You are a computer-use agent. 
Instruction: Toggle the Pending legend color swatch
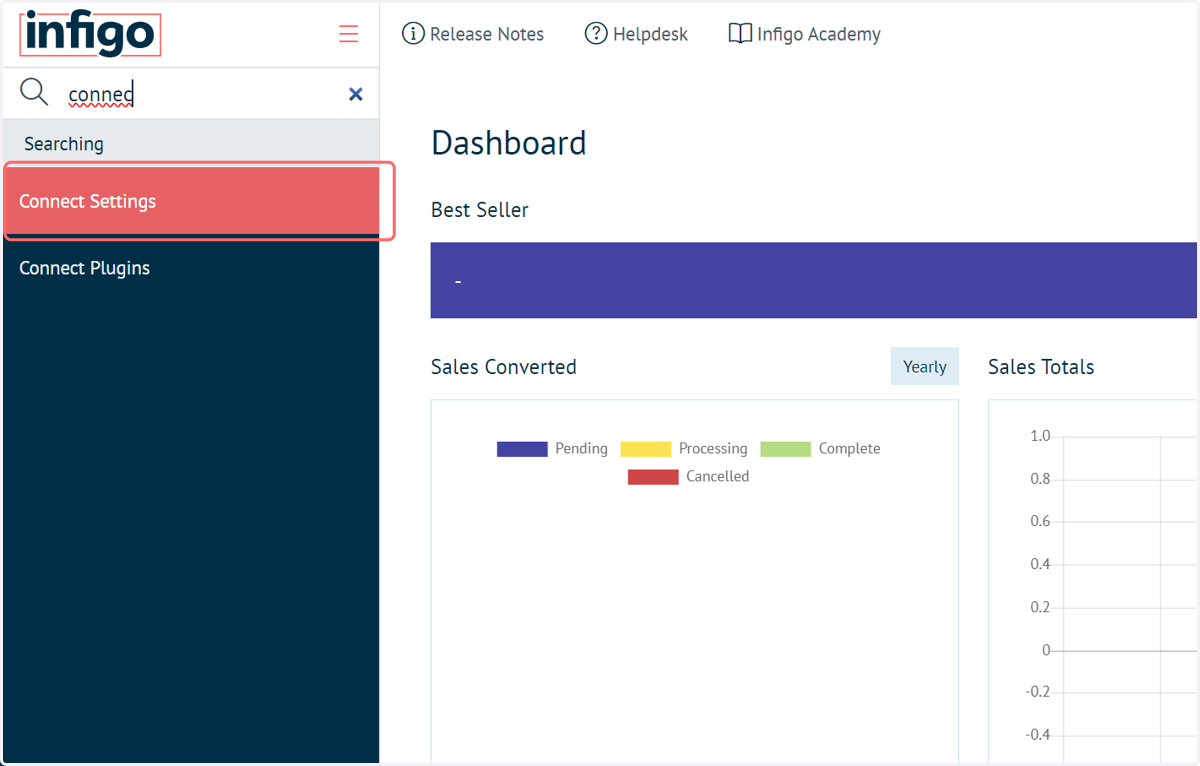pos(522,449)
